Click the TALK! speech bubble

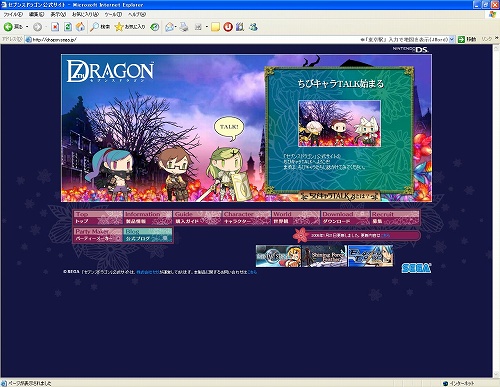(x=229, y=128)
